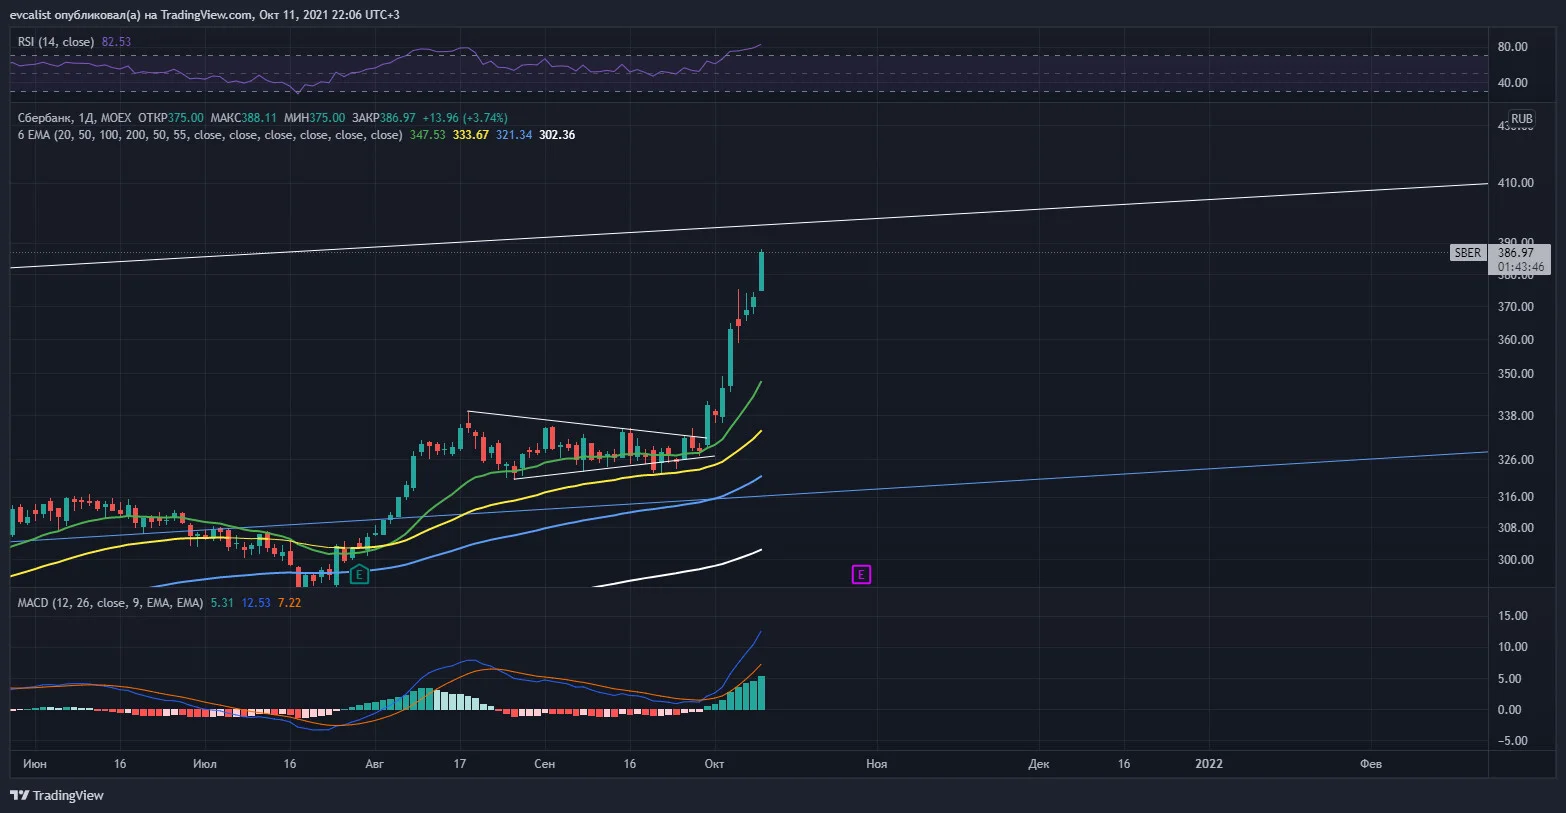Select the SBER price label tag

(x=1467, y=253)
